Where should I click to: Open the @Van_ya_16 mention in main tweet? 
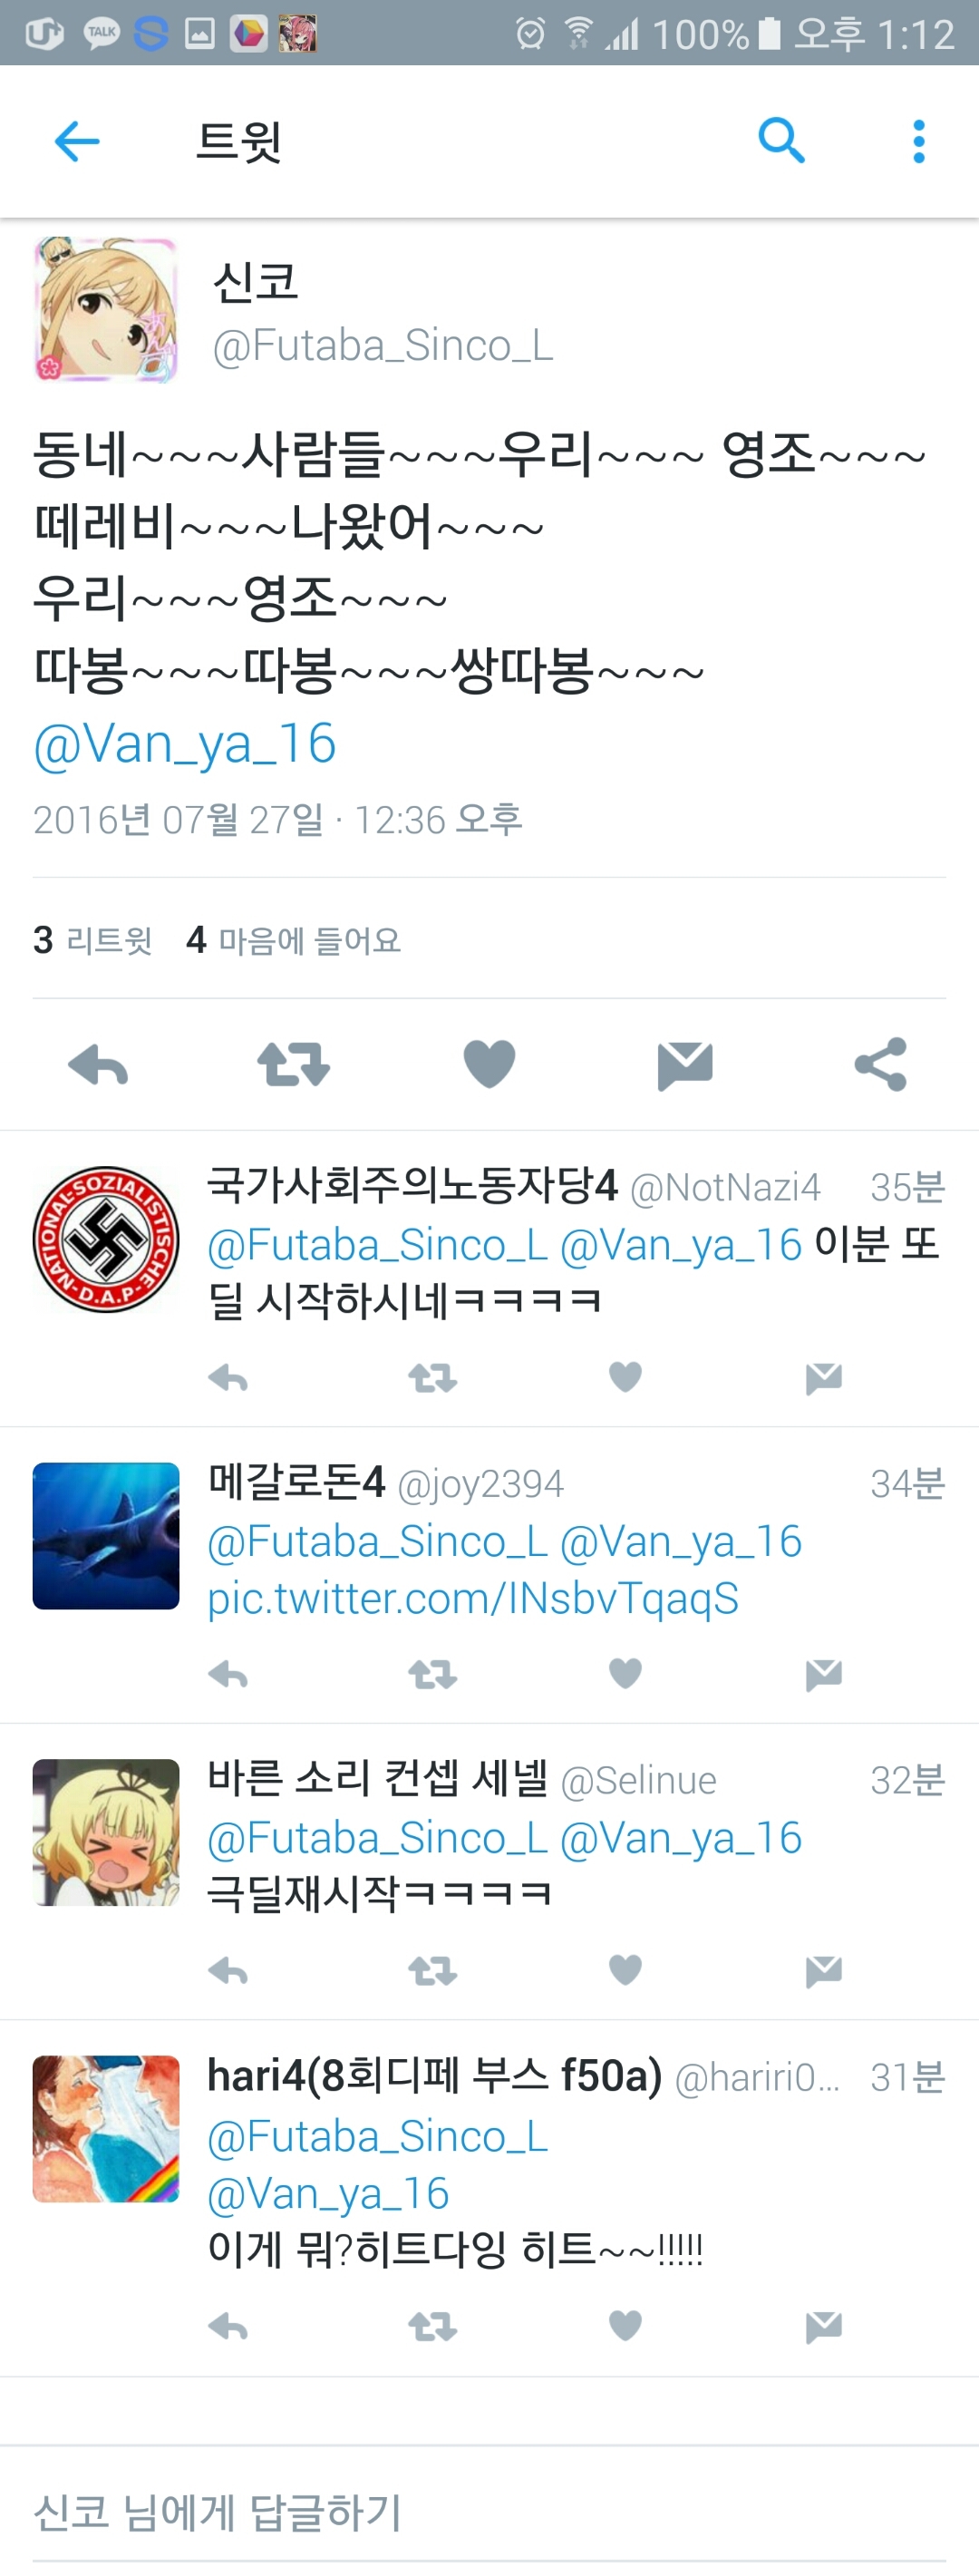pos(184,743)
